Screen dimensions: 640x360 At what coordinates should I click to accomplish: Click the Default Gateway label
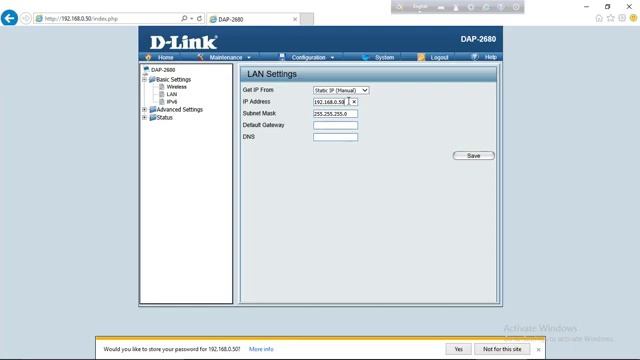(263, 125)
